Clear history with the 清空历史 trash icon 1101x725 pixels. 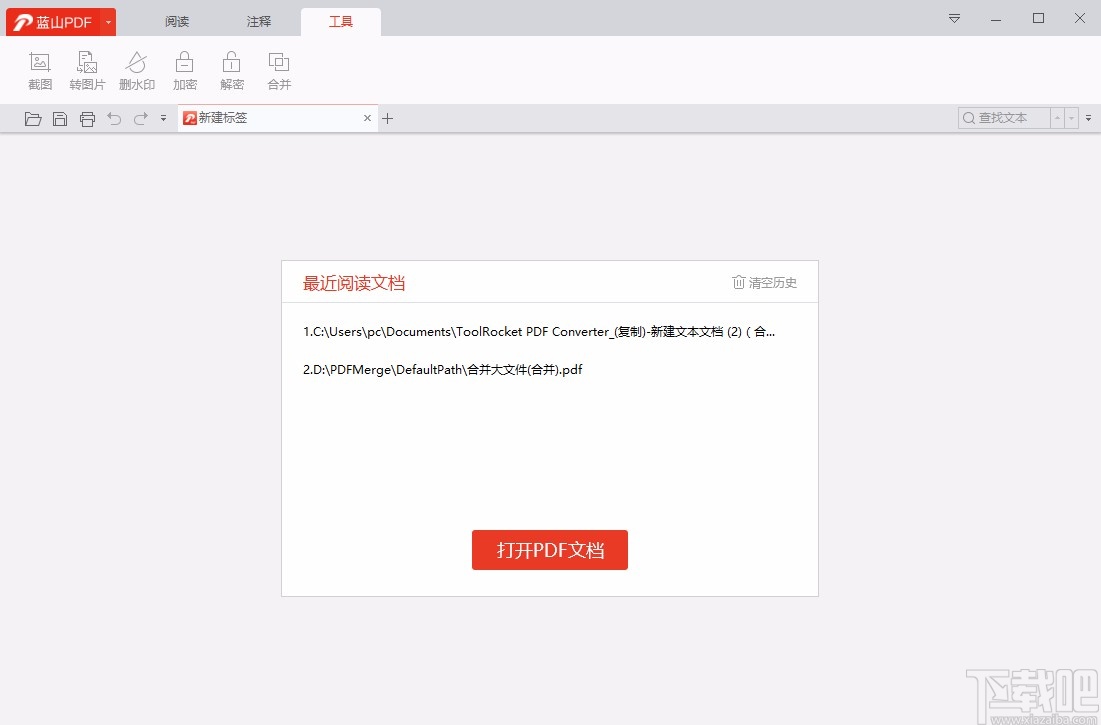[763, 282]
